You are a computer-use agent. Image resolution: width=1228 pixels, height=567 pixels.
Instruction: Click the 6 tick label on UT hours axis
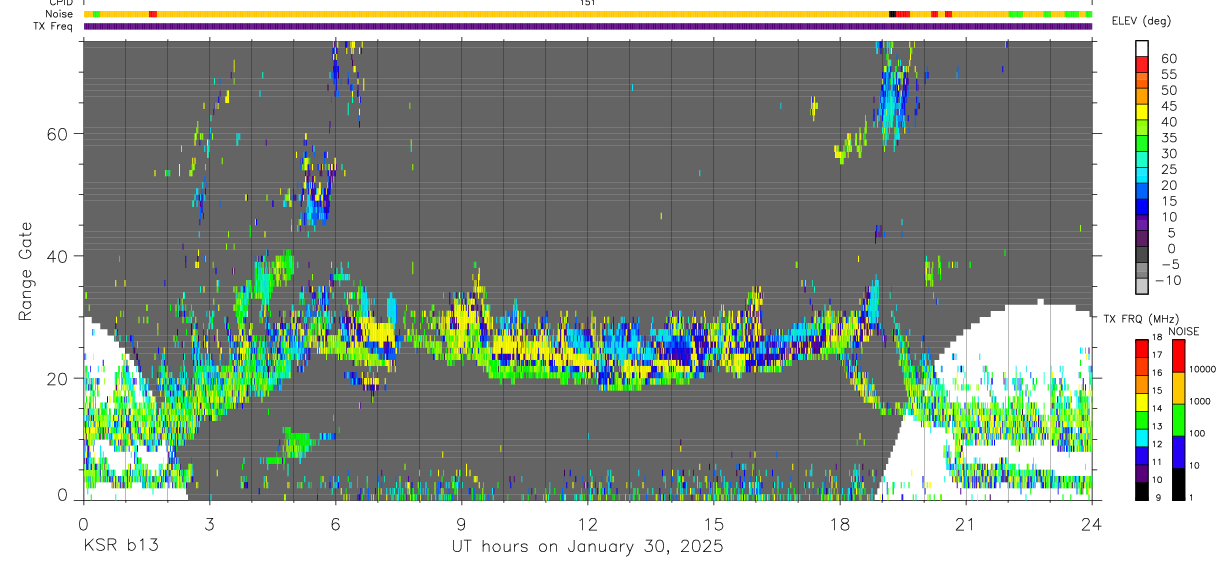tap(335, 523)
